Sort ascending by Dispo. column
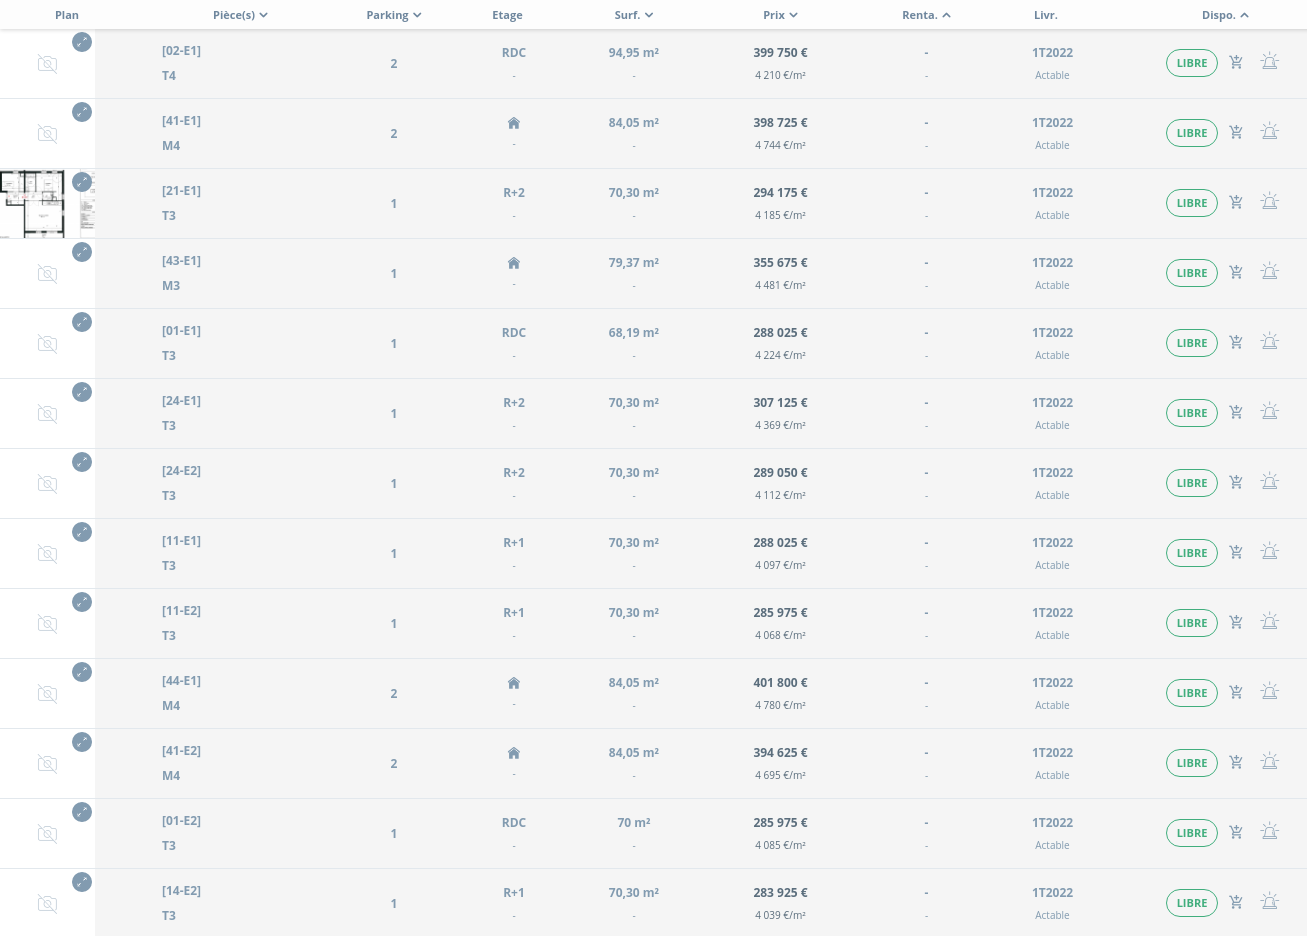The height and width of the screenshot is (936, 1307). [x=1225, y=15]
